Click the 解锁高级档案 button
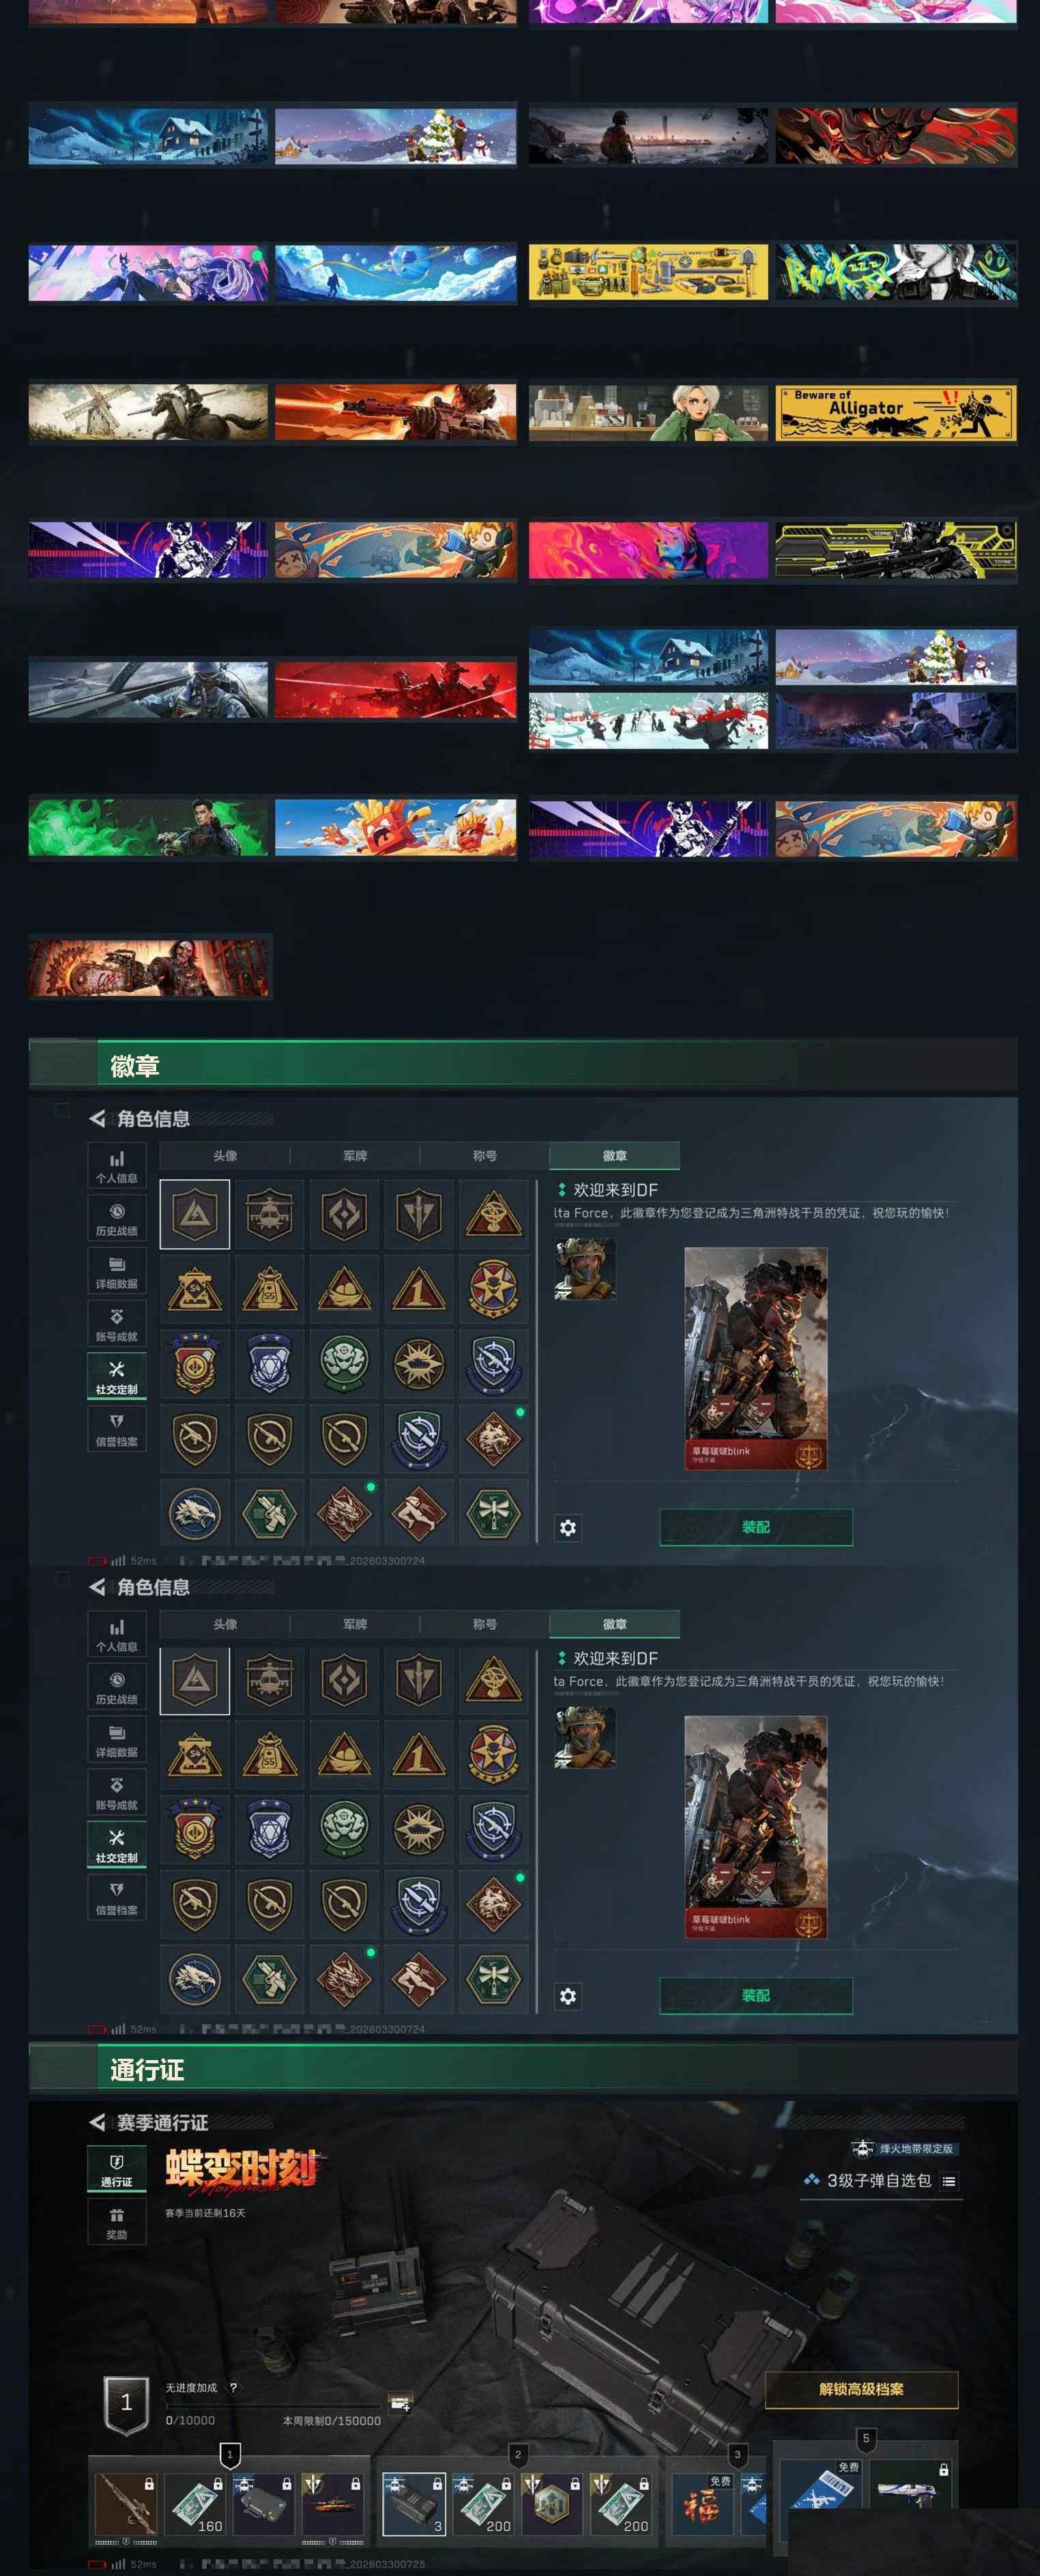 (x=861, y=2389)
